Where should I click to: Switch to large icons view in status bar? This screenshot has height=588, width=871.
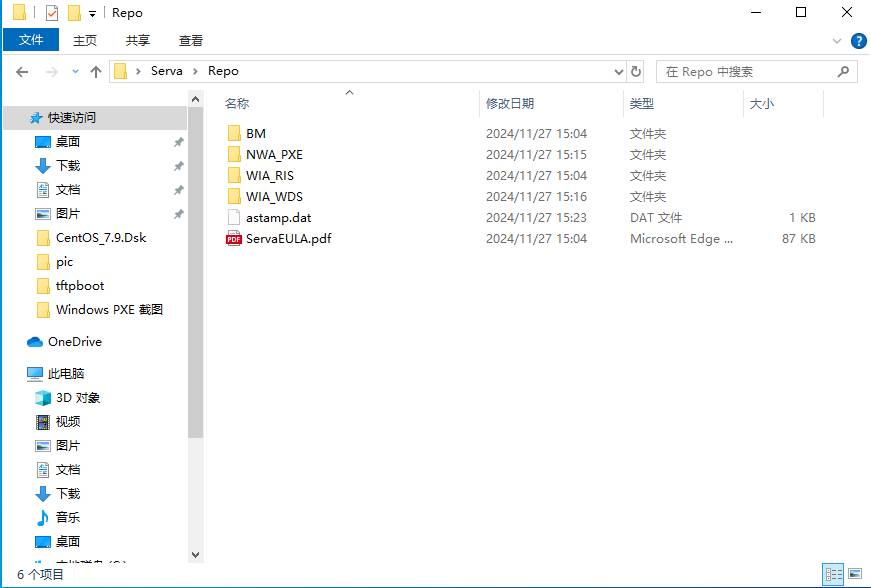[855, 575]
